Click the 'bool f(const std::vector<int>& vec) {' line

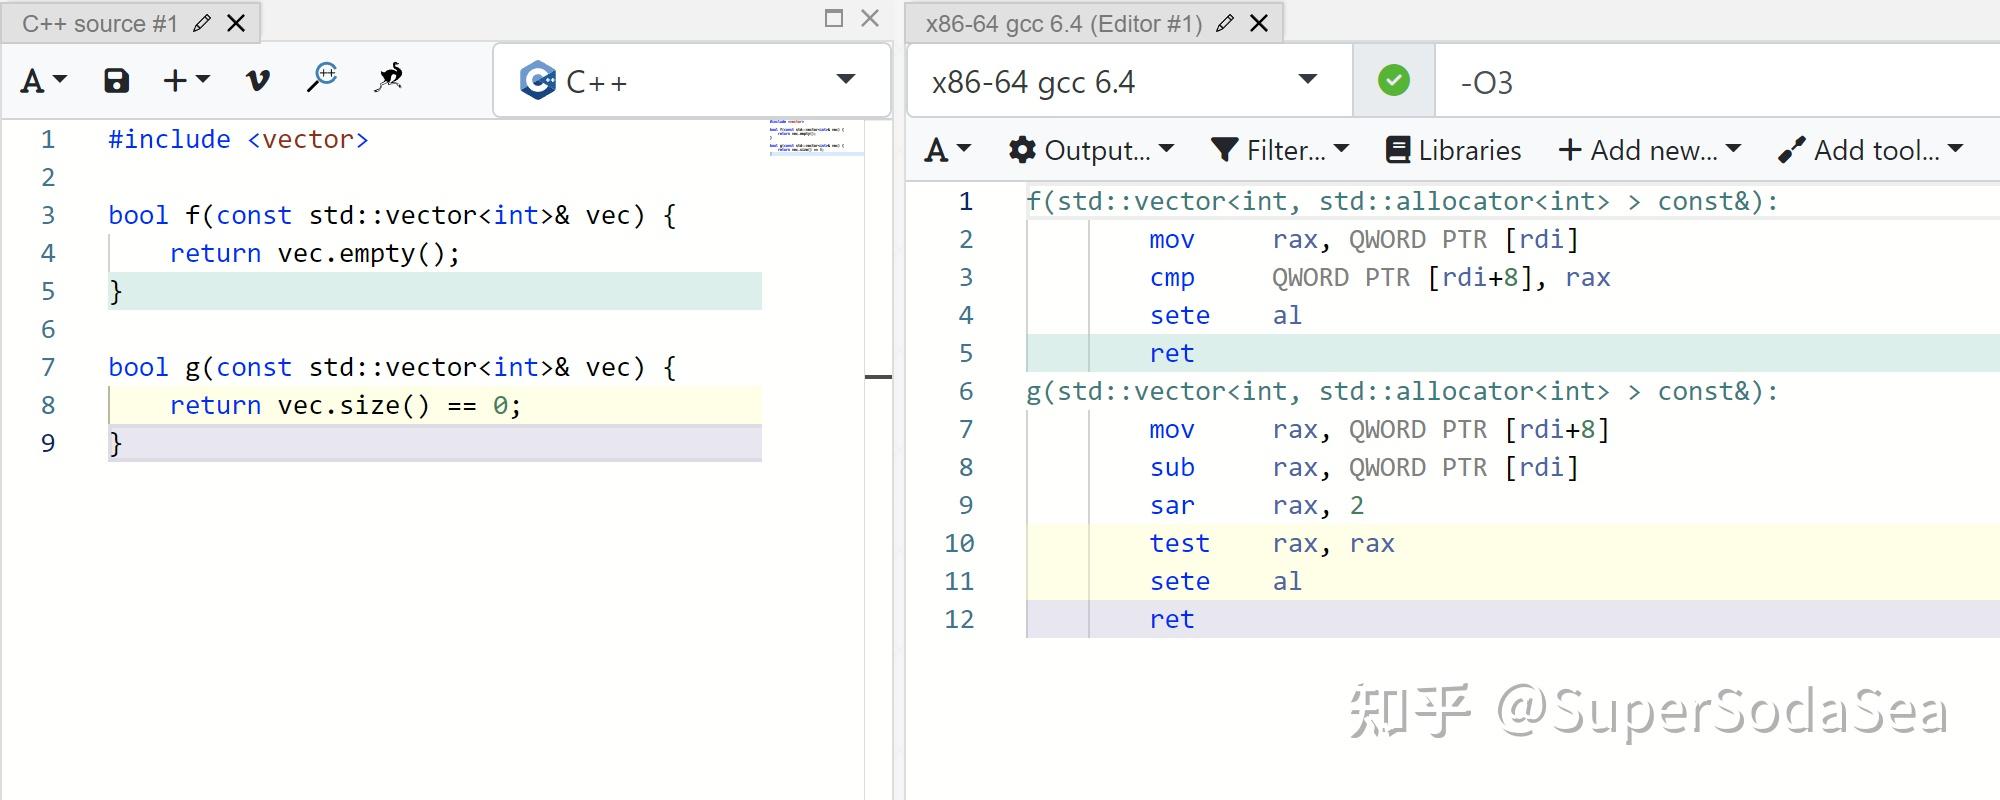tap(392, 215)
